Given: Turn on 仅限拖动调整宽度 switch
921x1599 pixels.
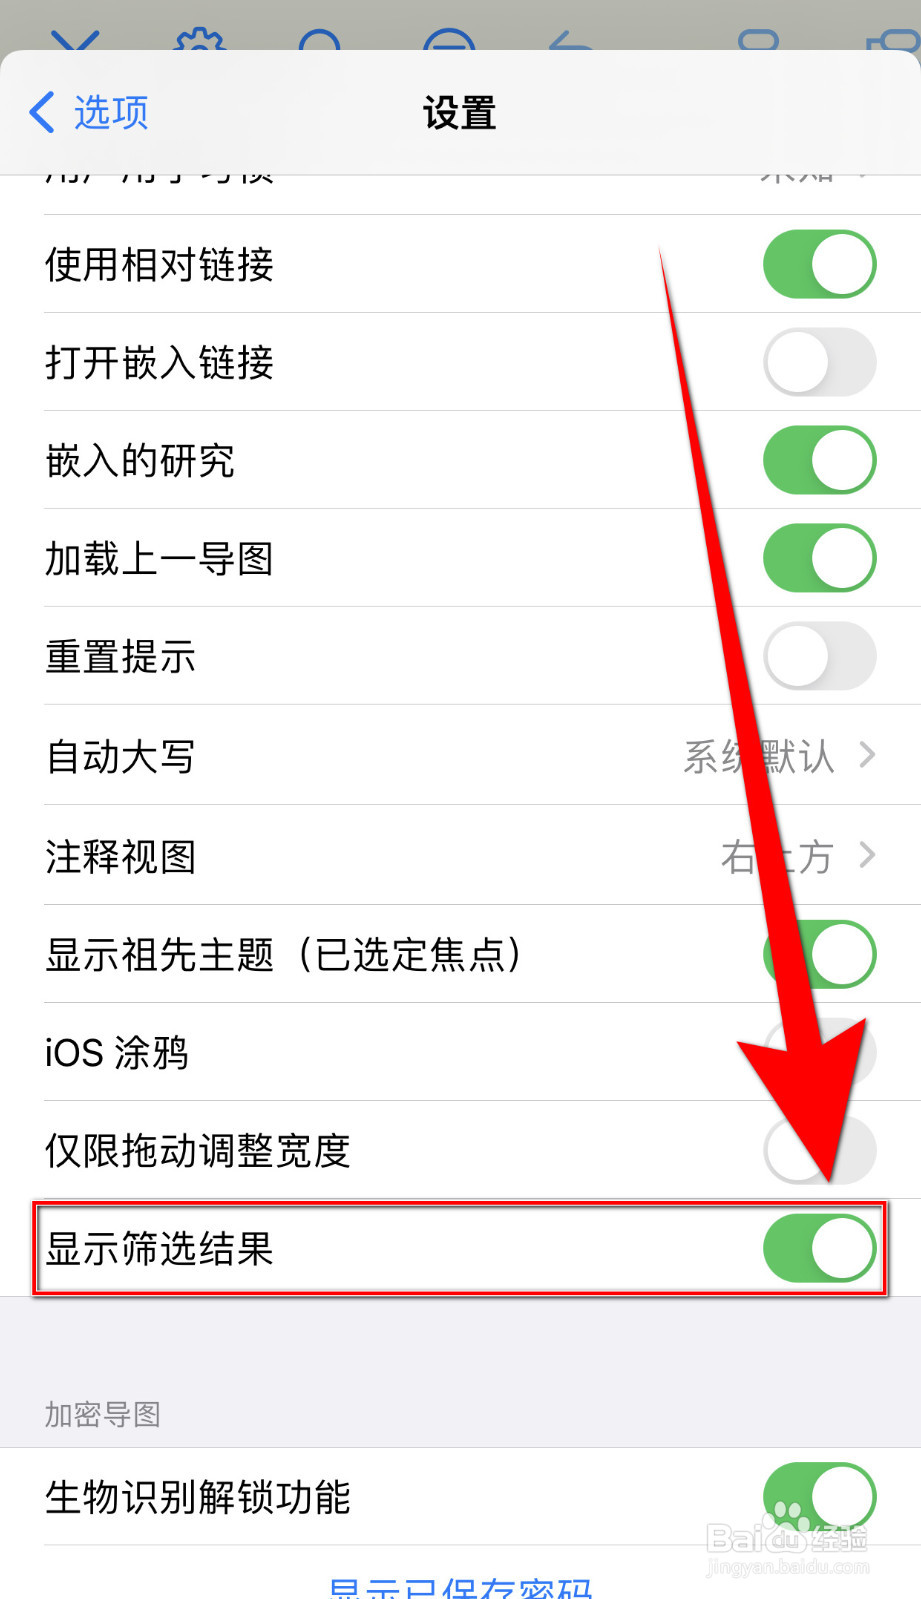Looking at the screenshot, I should 819,1150.
